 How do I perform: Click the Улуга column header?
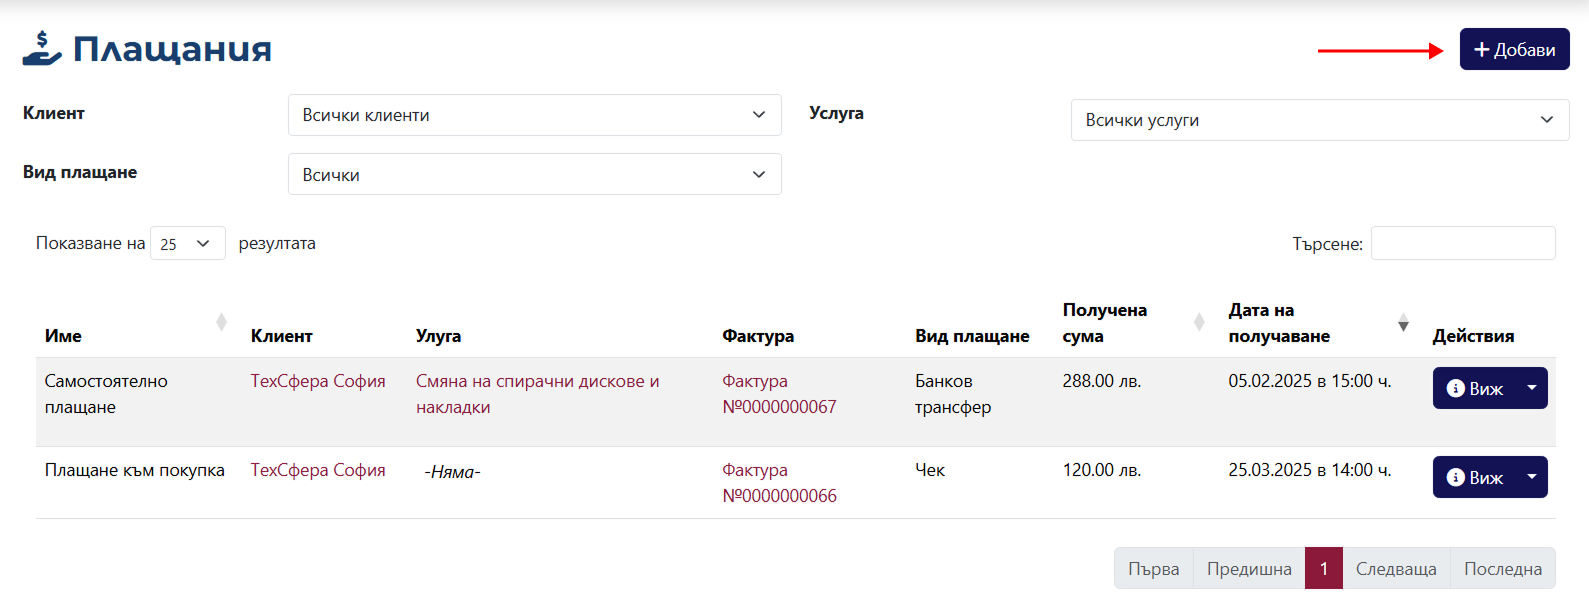[438, 336]
